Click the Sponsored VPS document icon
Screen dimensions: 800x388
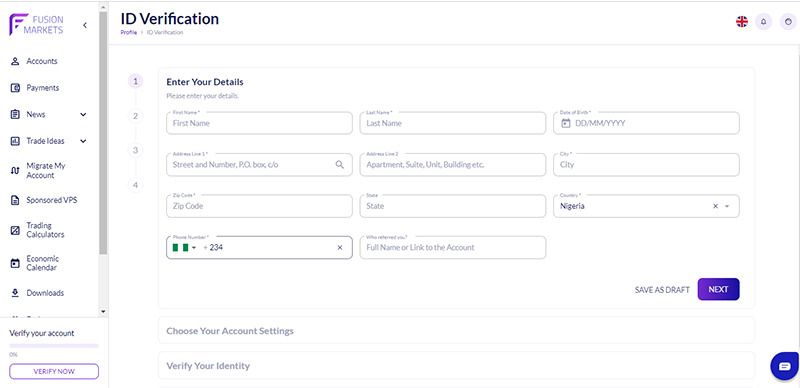[15, 200]
